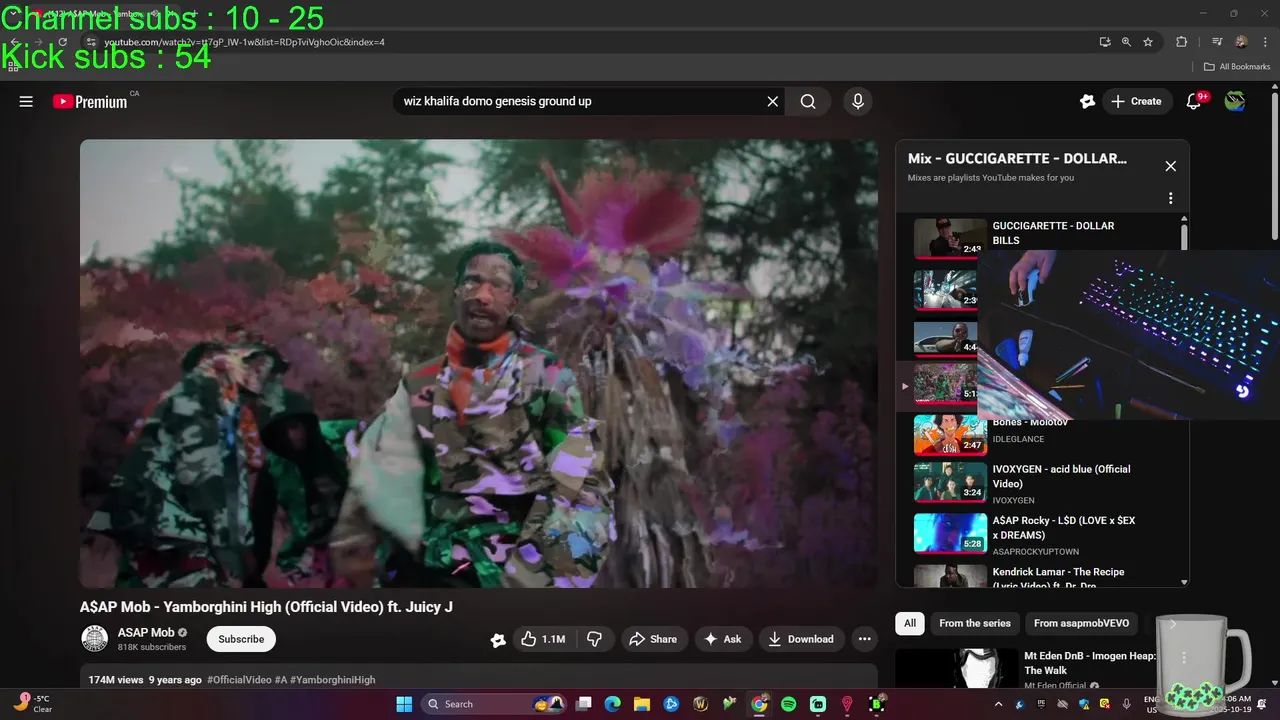
Task: Click the taskbar Search box
Action: 495,704
